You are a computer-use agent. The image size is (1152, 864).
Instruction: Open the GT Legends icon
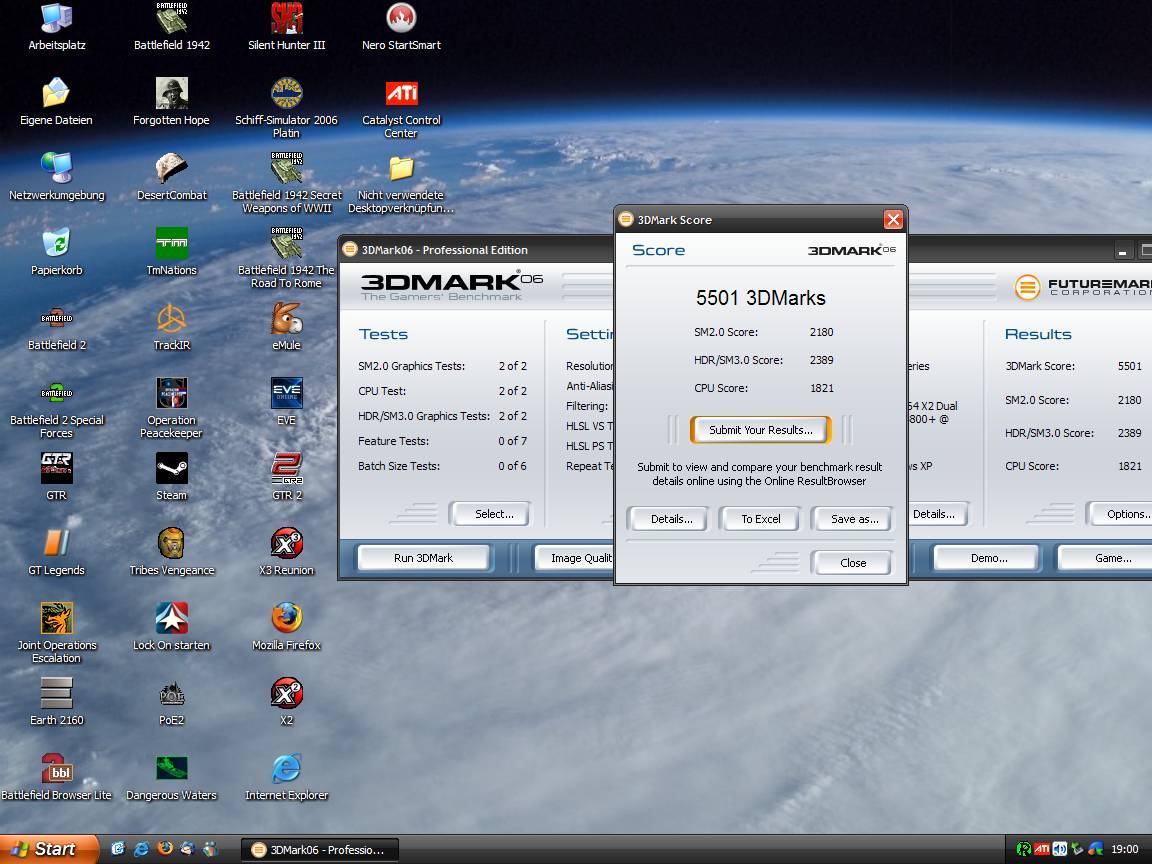(57, 552)
